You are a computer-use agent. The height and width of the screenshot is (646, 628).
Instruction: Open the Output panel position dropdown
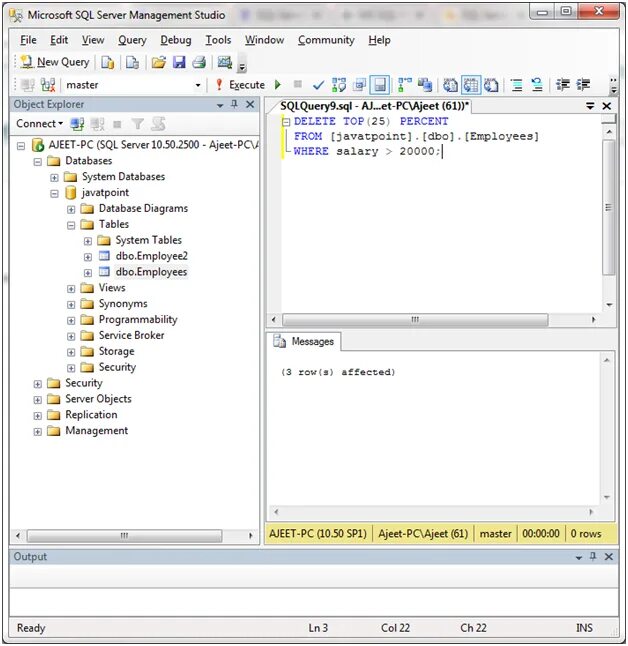[579, 557]
